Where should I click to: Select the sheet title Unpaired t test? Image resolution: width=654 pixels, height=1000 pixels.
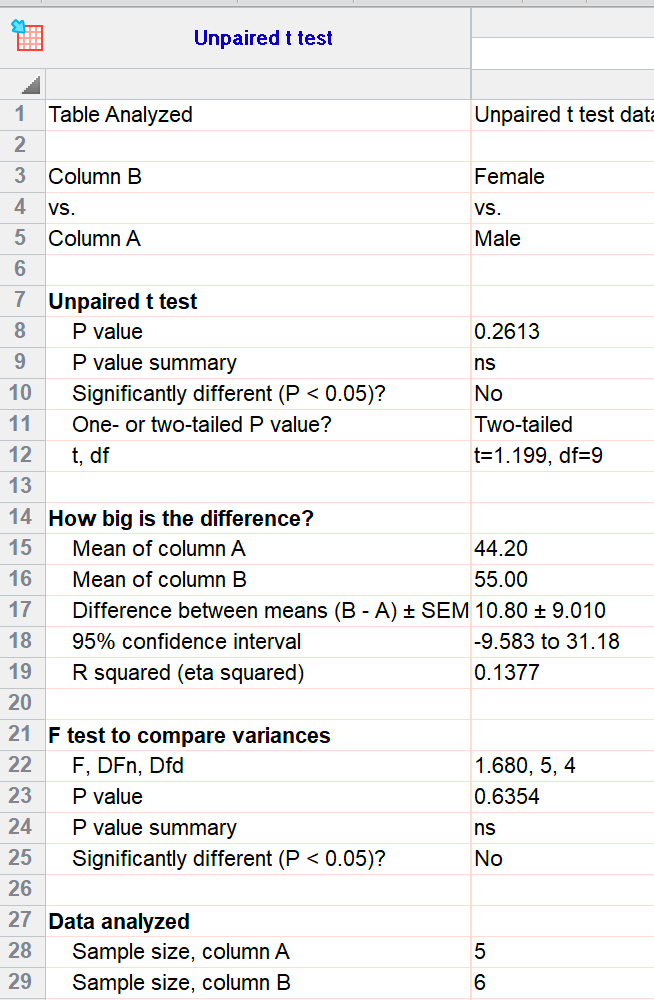262,38
